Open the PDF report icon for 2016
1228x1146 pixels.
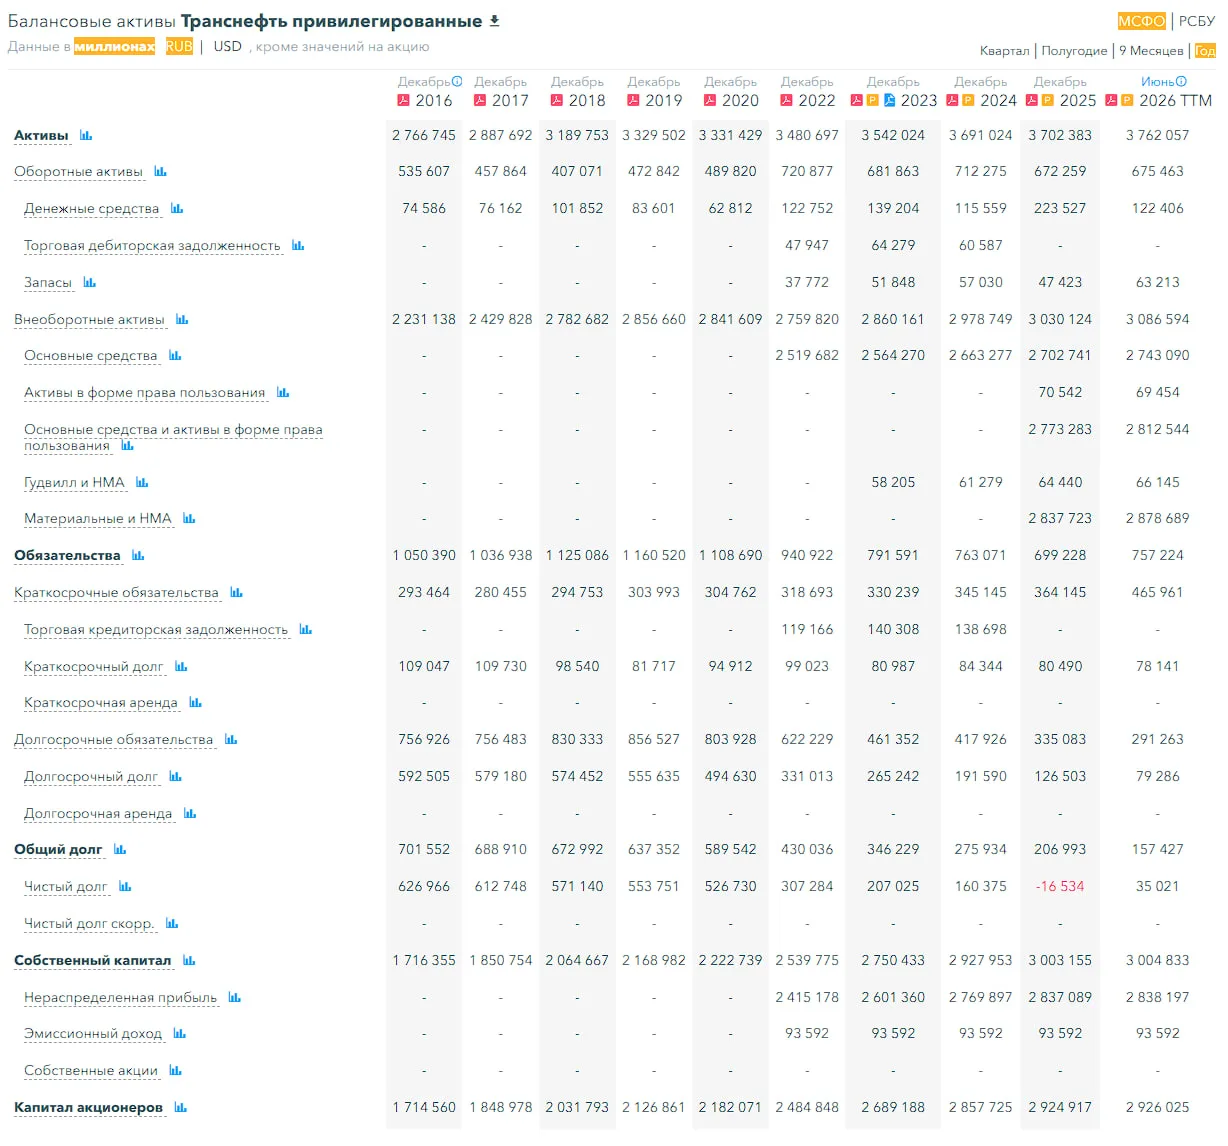[404, 100]
